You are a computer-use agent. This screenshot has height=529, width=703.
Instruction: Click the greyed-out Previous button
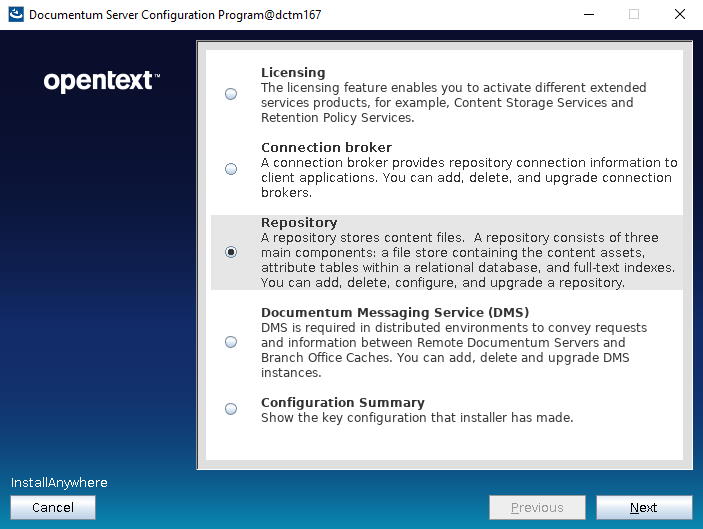point(537,508)
